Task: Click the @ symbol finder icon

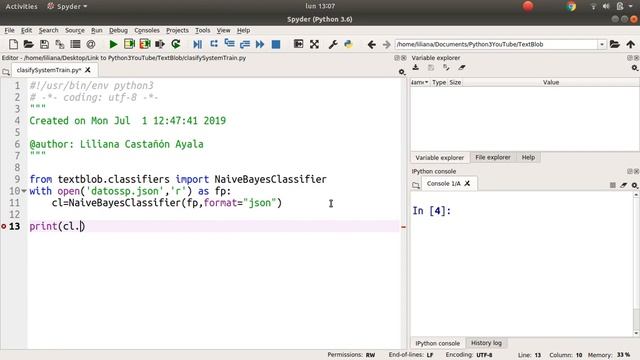Action: point(91,44)
